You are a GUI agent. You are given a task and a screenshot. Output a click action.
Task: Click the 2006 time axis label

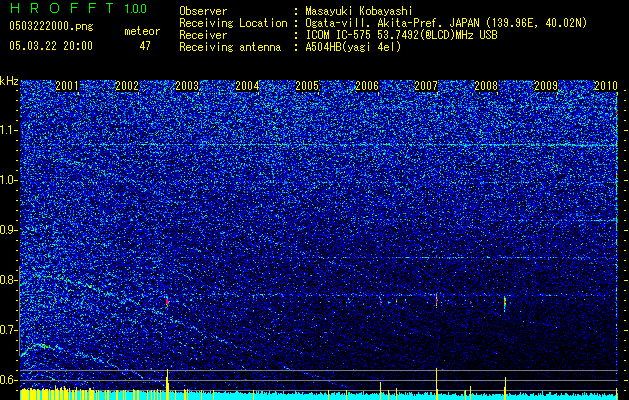(x=367, y=85)
